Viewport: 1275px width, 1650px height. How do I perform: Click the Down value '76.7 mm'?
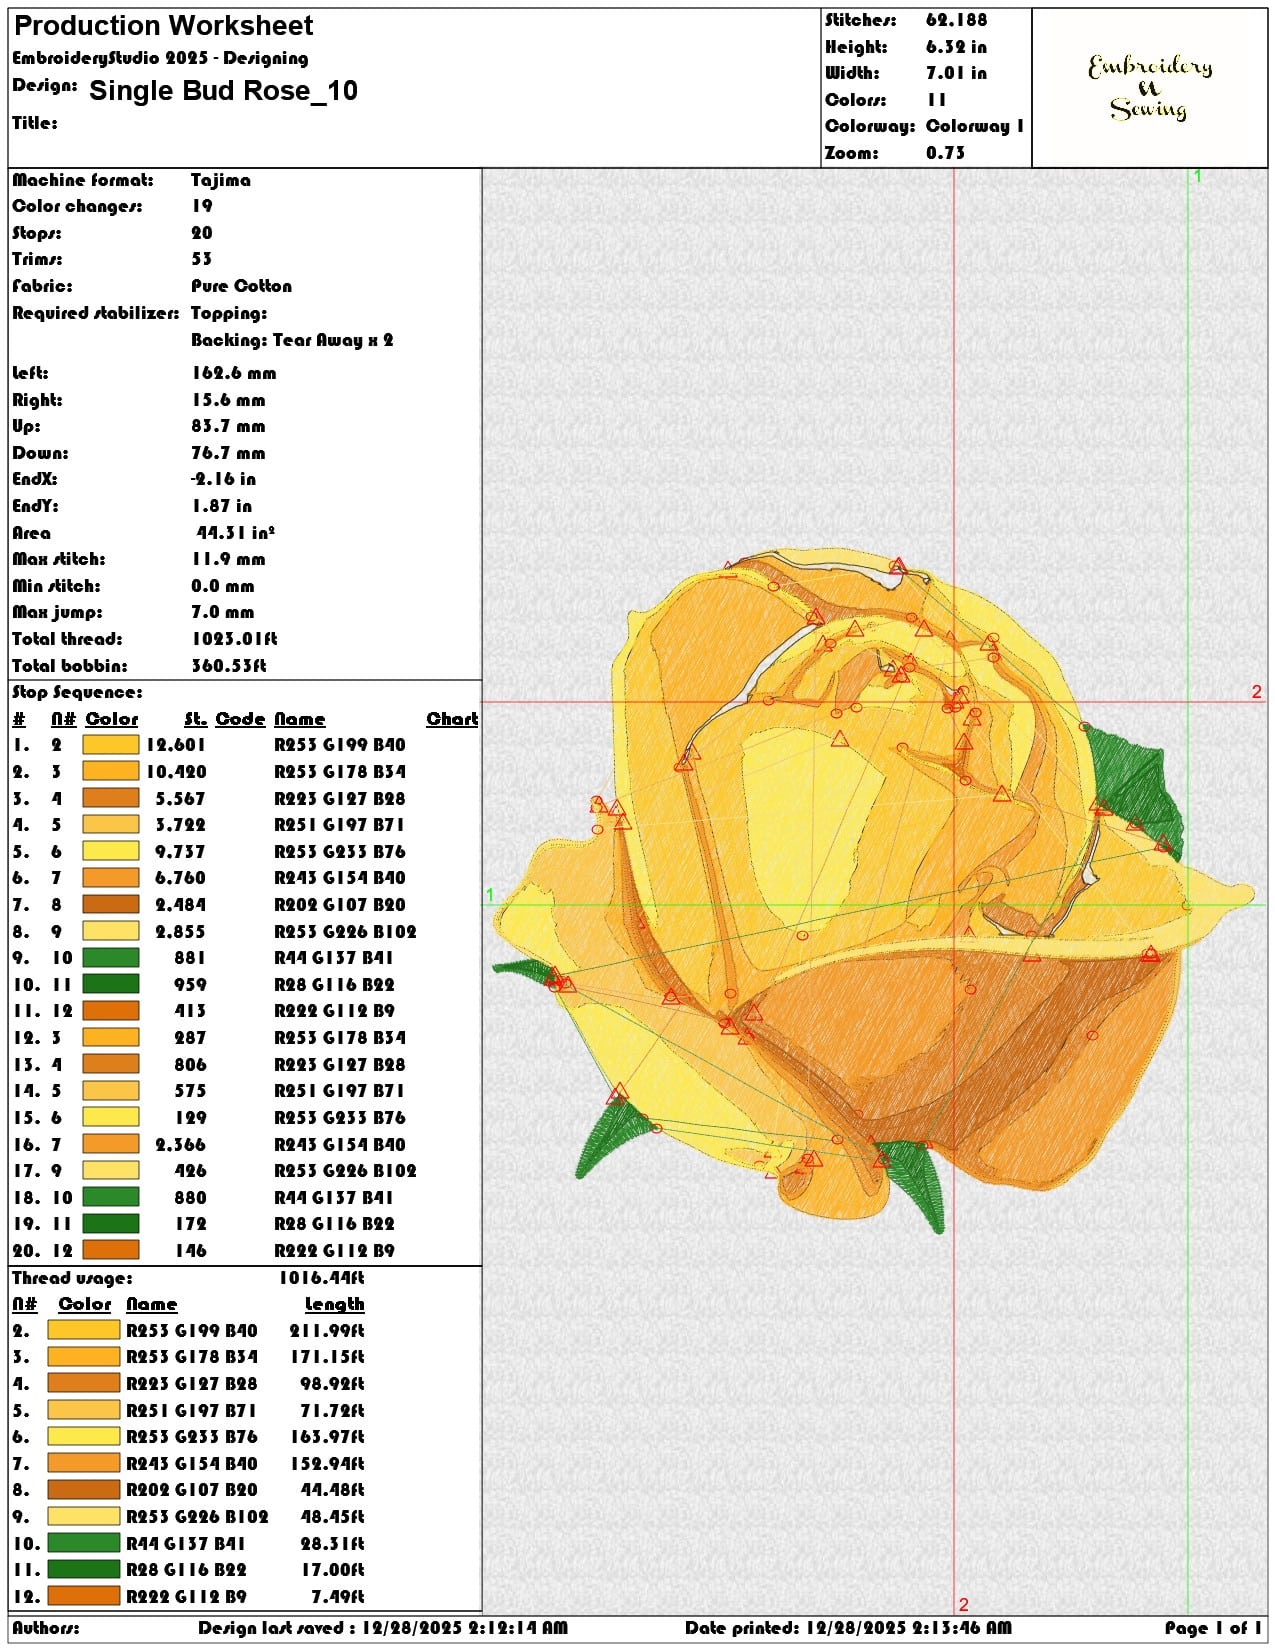229,453
